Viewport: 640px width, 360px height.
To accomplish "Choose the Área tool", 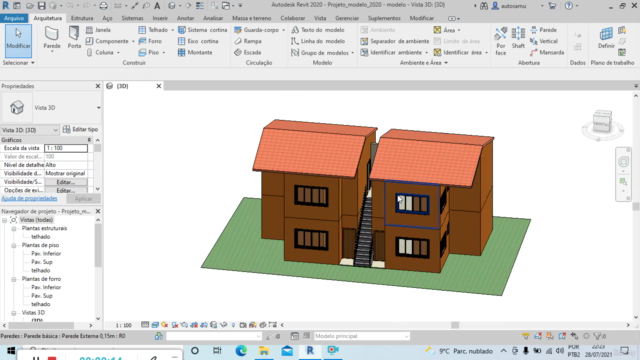I will [444, 30].
